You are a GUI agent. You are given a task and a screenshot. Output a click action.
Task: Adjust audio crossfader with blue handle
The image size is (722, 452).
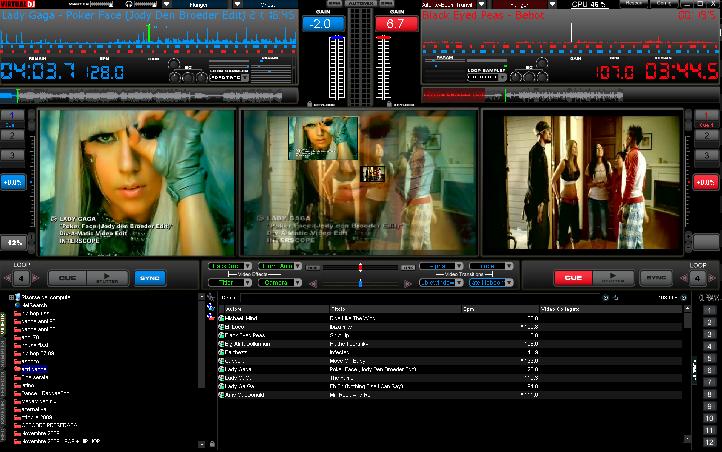click(x=360, y=283)
